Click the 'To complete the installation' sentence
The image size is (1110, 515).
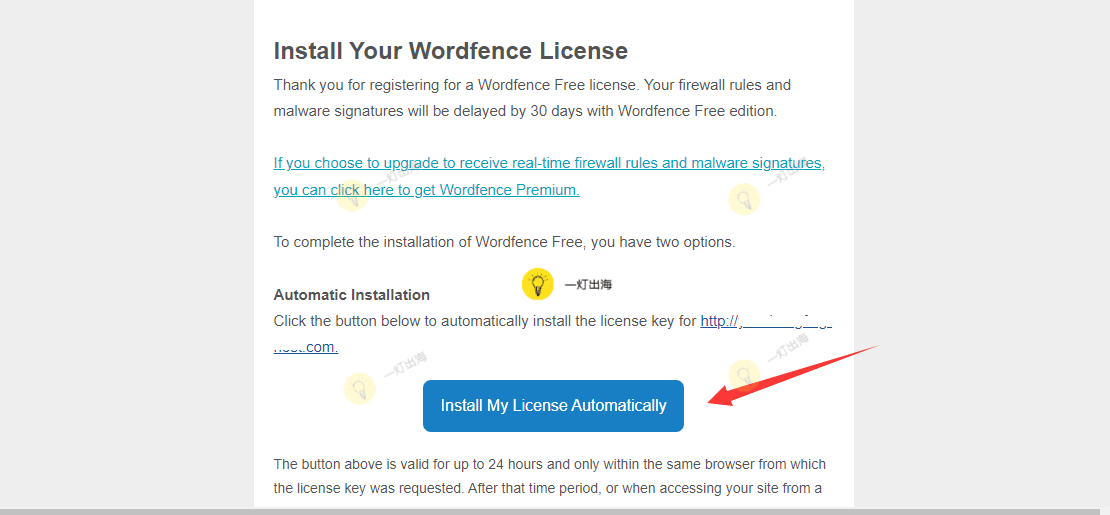point(505,242)
